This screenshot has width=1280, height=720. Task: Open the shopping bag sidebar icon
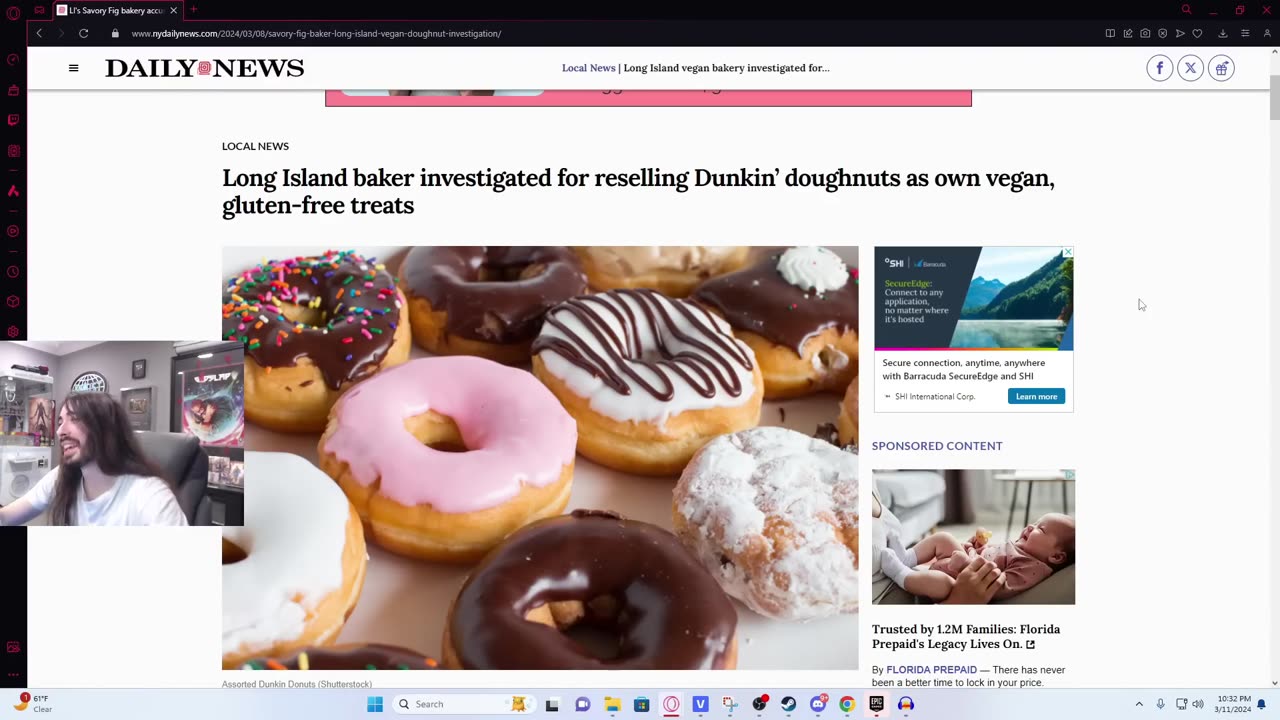[x=13, y=90]
